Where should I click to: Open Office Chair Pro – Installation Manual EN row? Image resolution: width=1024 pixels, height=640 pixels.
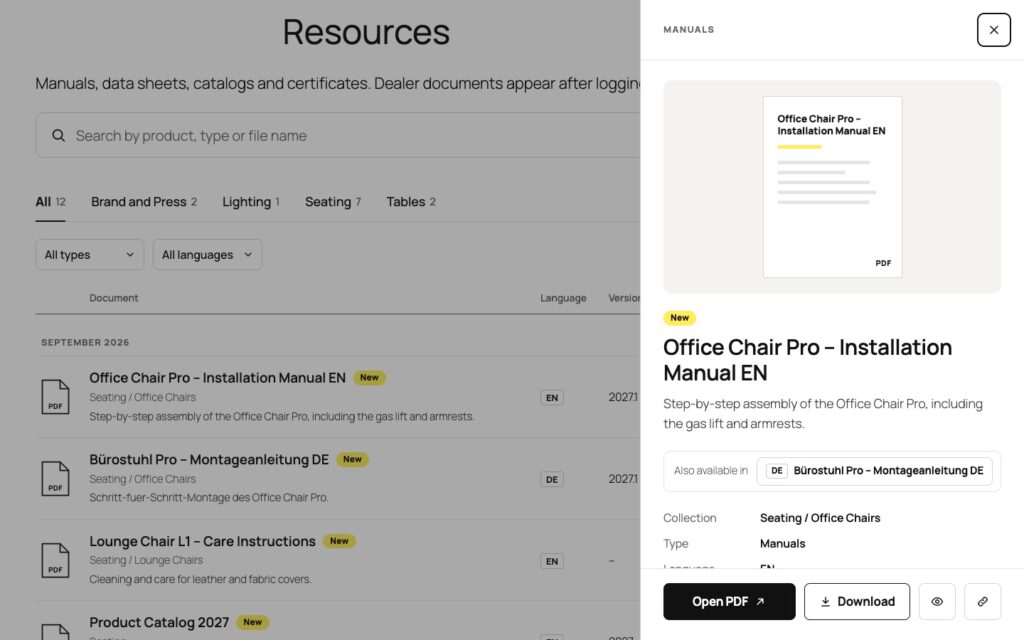point(338,396)
